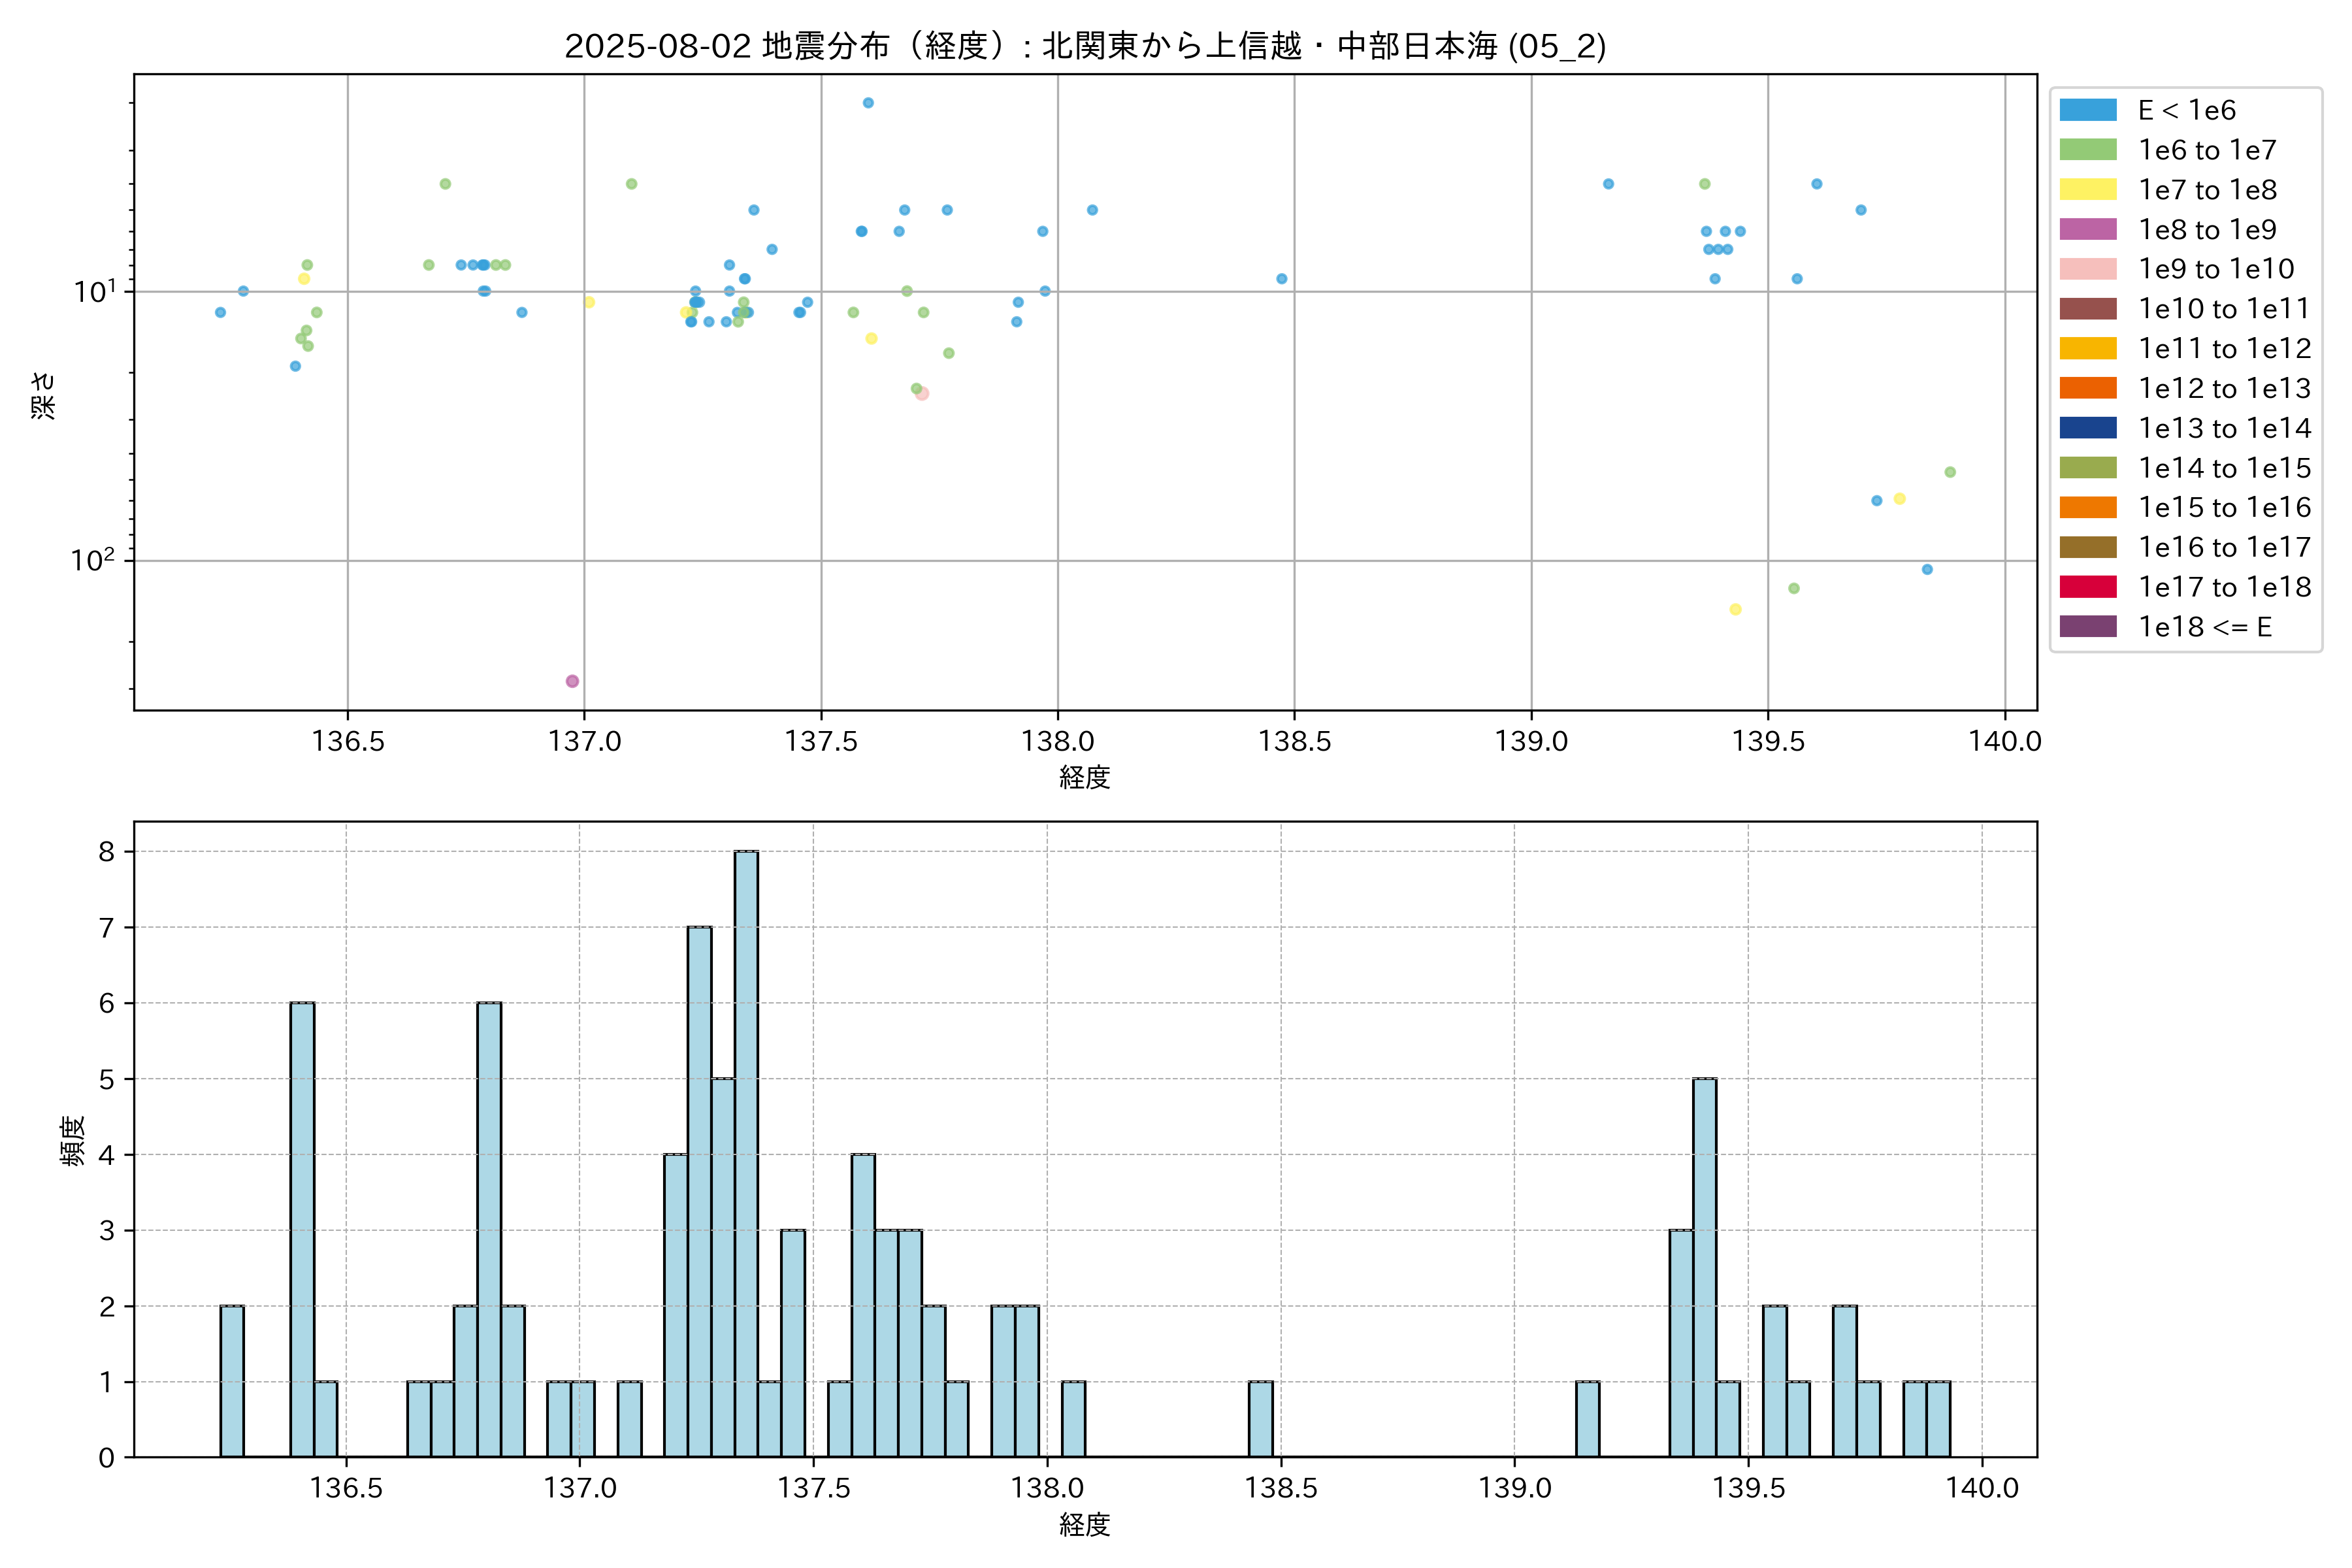Click the lone histogram bar near 138.5
This screenshot has height=1568, width=2352.
coord(1261,1418)
